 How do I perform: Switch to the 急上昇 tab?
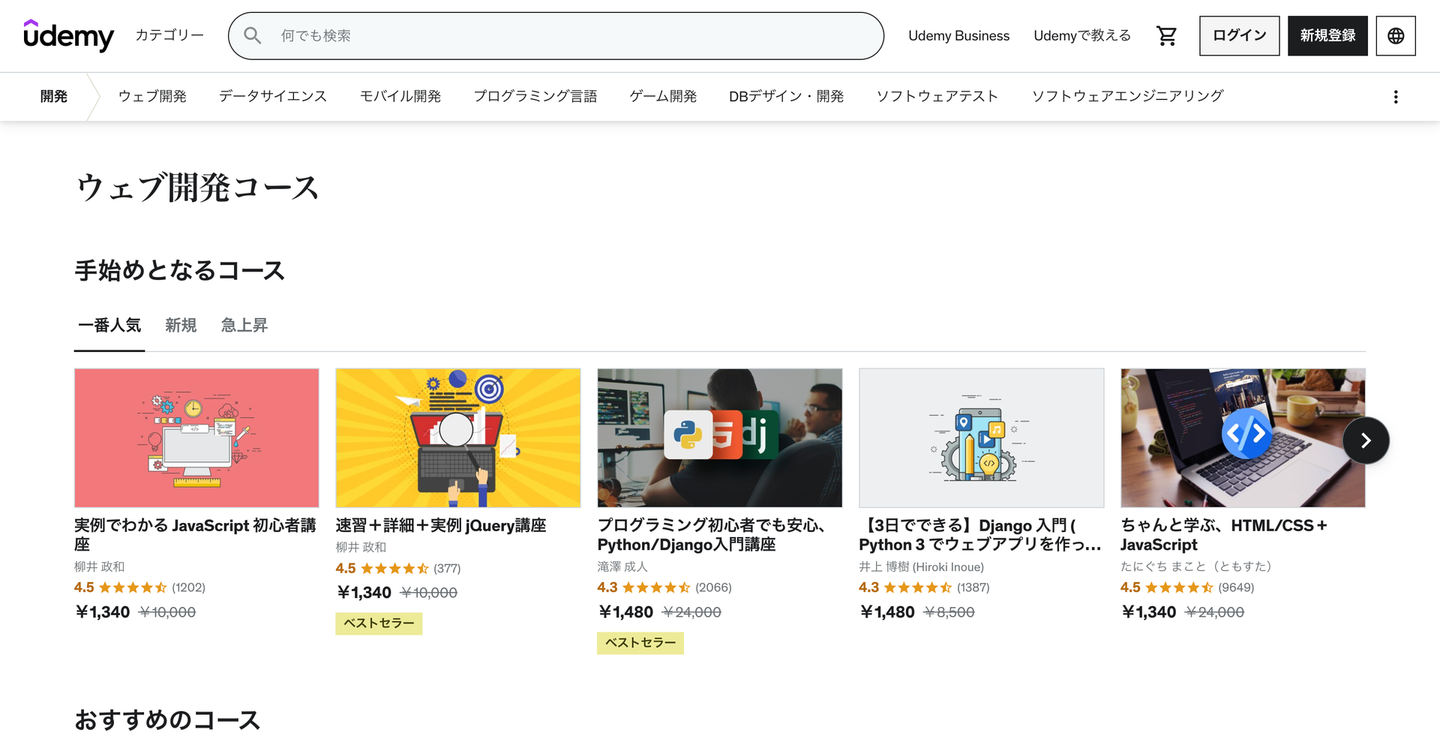coord(244,325)
